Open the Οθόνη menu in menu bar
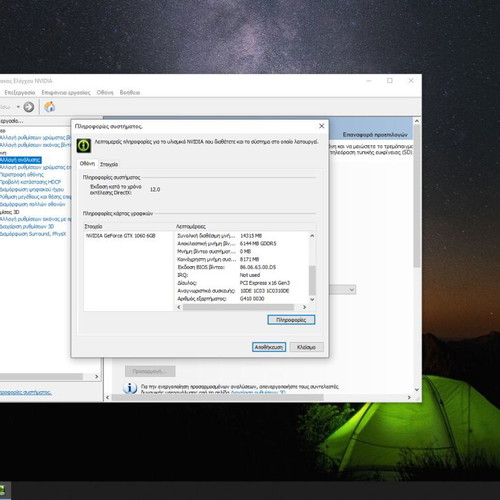This screenshot has height=500, width=500. click(x=105, y=92)
